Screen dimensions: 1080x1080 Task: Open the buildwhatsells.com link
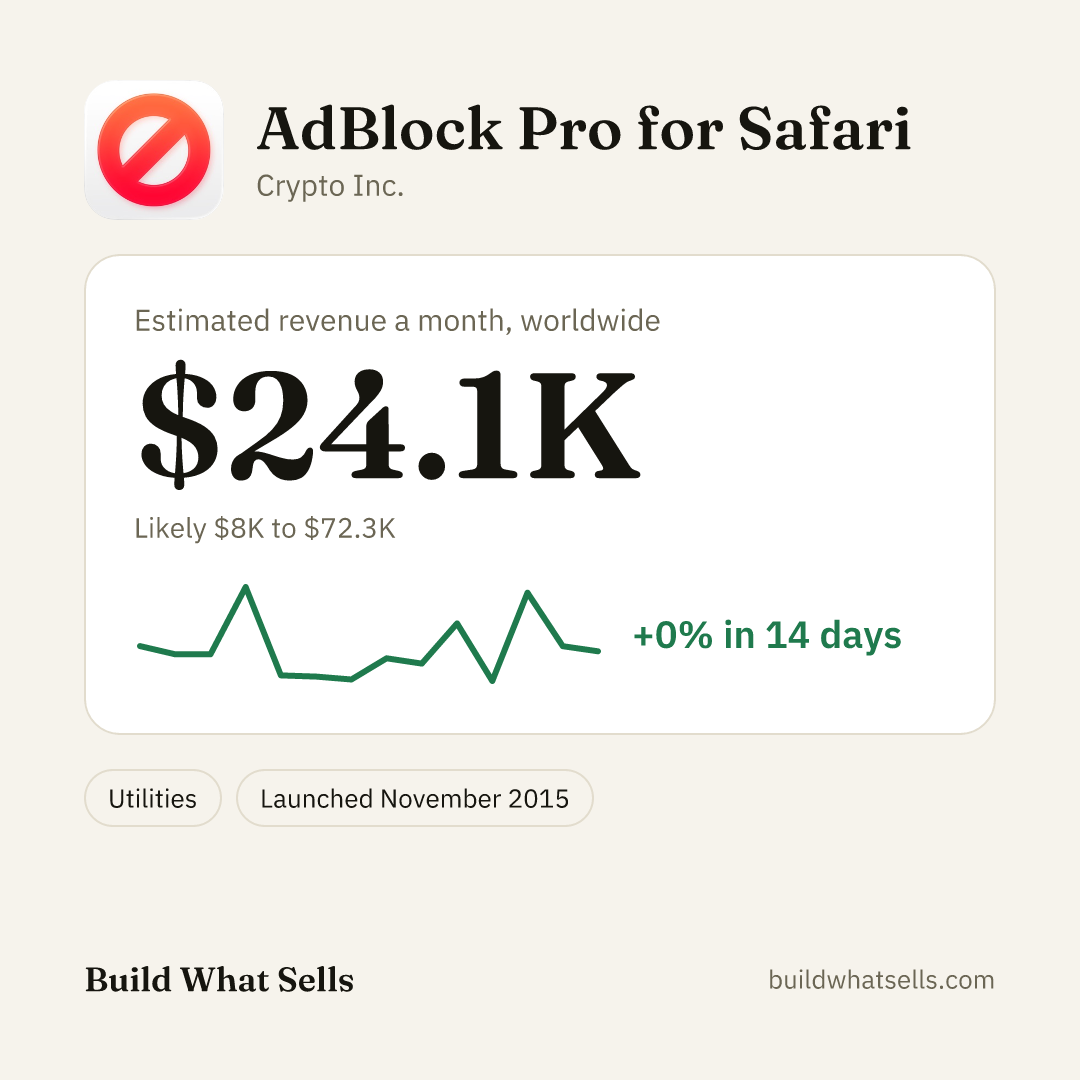(x=881, y=979)
